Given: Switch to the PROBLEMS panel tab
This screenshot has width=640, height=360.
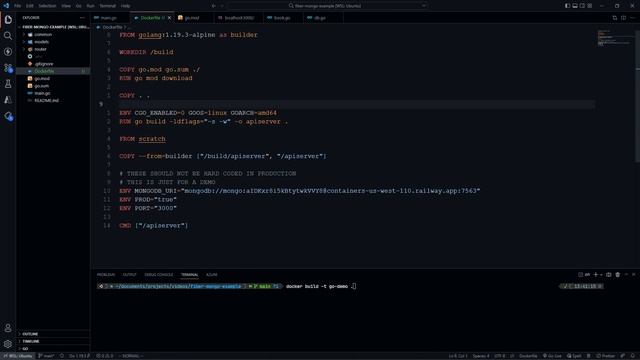Looking at the screenshot, I should [106, 275].
